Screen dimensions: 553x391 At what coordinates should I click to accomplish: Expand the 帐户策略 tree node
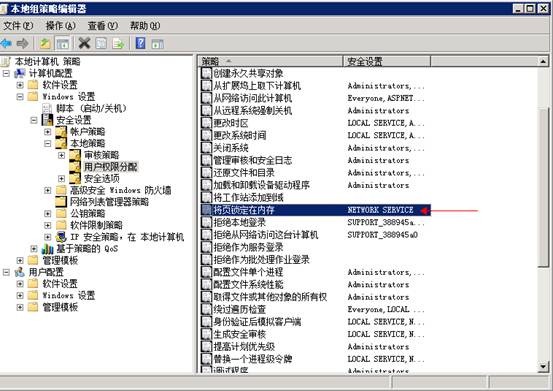point(48,132)
